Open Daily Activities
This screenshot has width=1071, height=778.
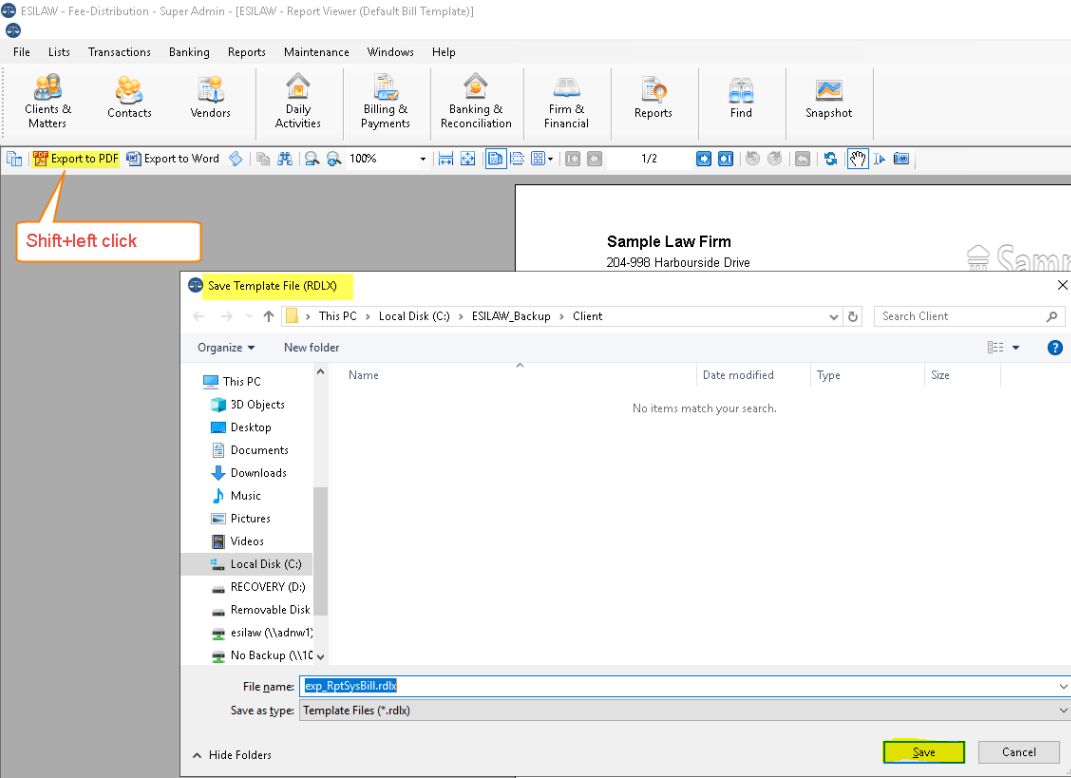click(x=298, y=102)
